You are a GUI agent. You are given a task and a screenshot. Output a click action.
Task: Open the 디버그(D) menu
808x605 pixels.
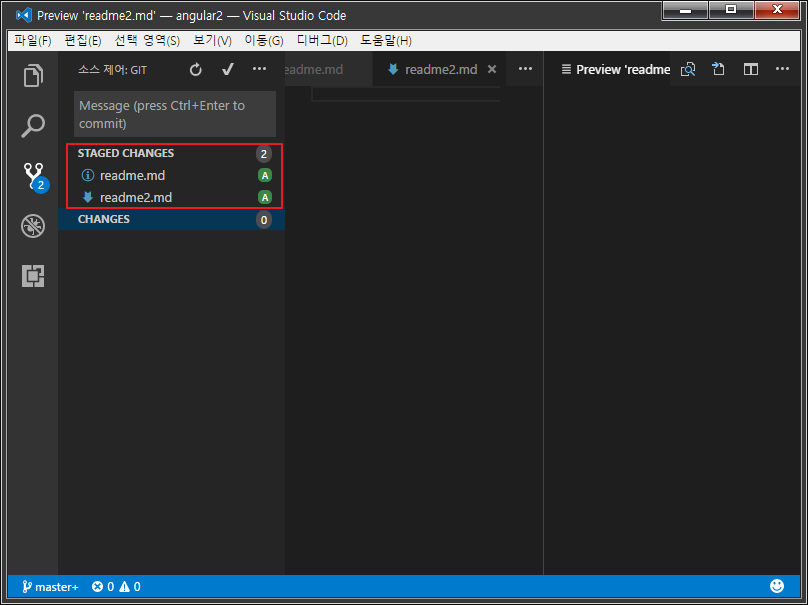point(322,40)
